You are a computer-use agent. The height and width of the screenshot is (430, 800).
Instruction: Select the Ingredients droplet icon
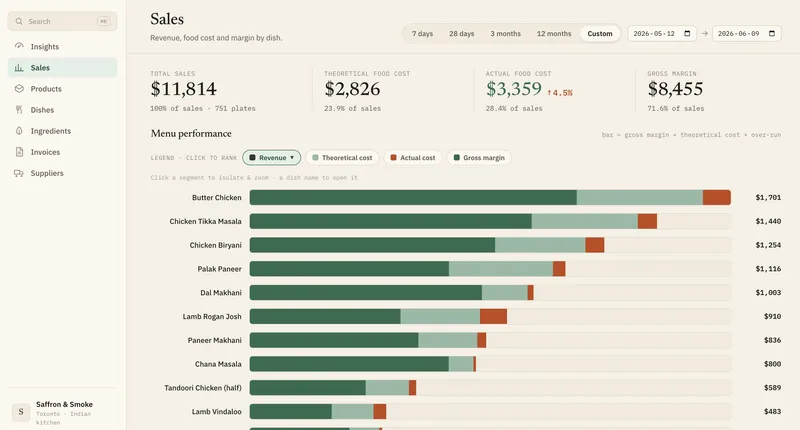point(19,131)
